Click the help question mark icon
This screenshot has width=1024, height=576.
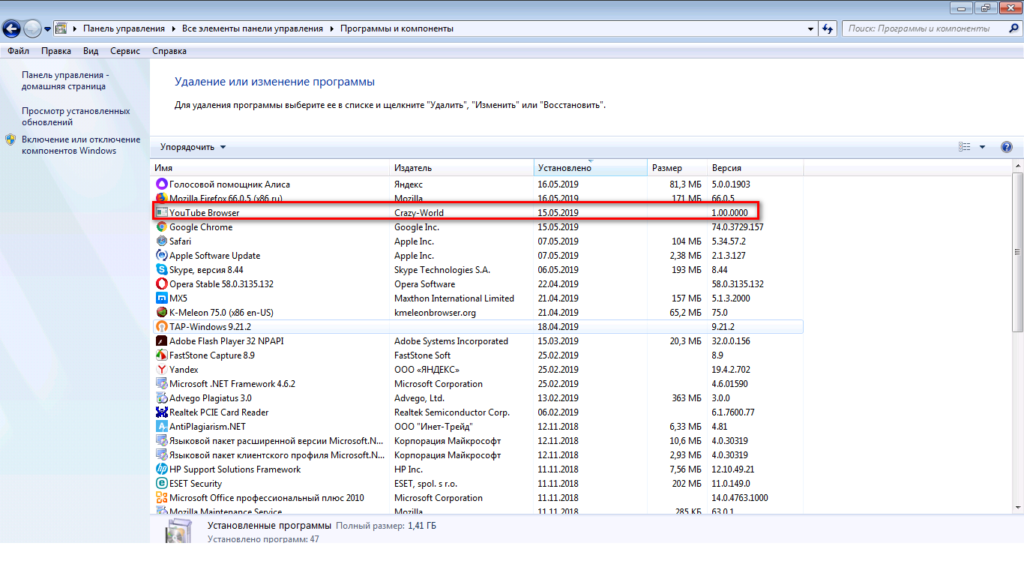pos(1006,147)
